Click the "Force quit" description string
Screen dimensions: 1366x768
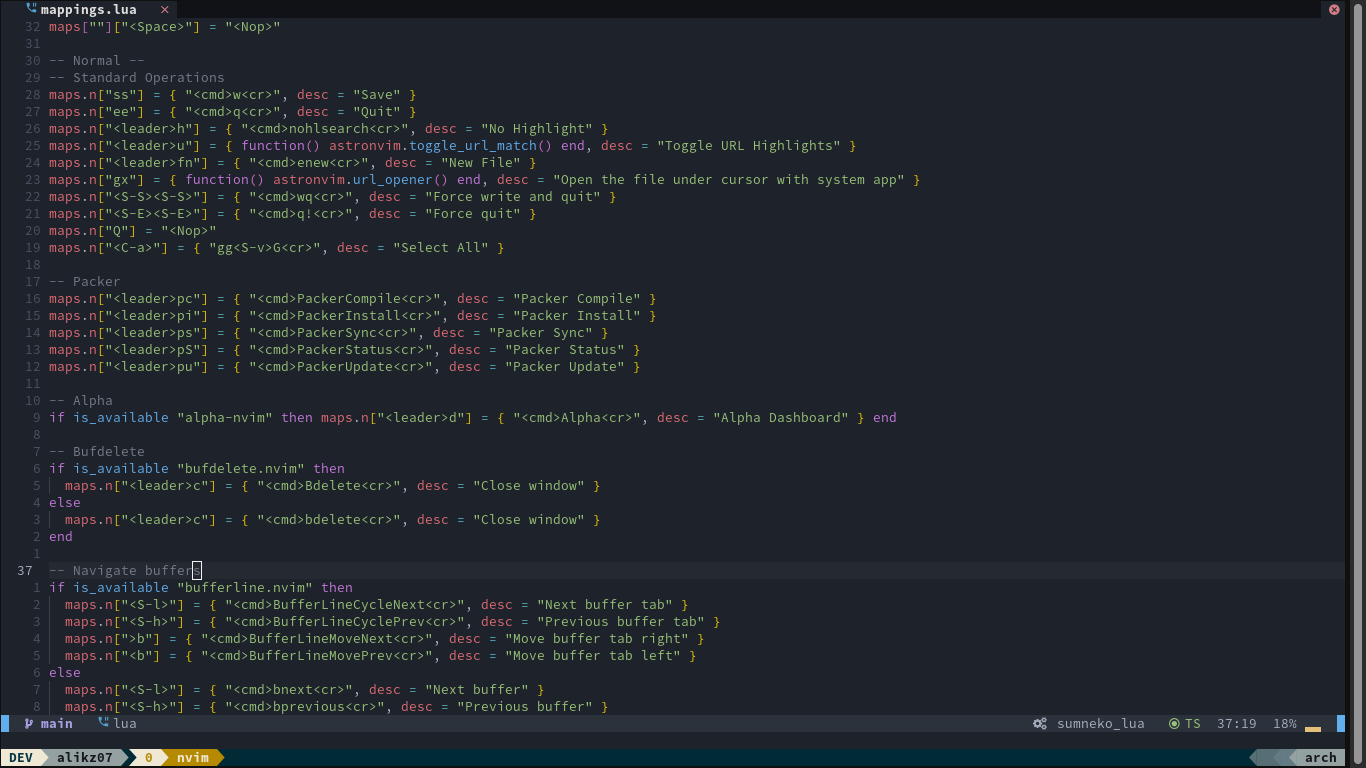(473, 213)
